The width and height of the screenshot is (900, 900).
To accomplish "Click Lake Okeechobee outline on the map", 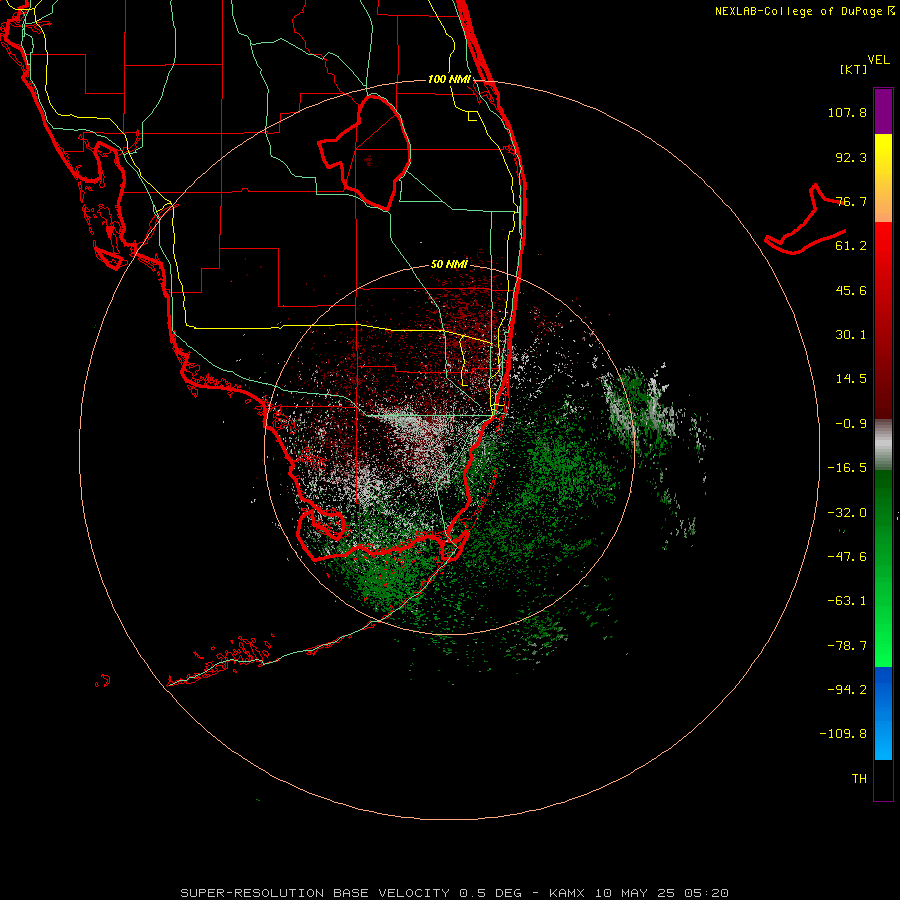I will 365,152.
